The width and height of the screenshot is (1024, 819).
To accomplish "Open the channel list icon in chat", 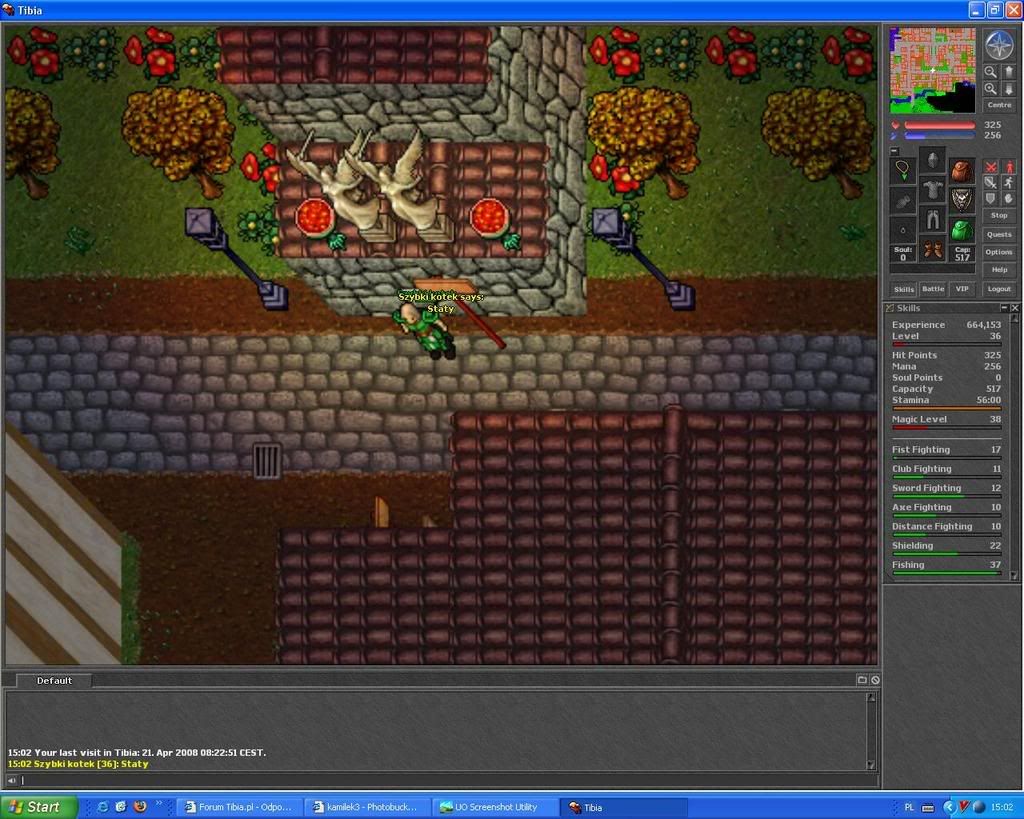I will (862, 680).
